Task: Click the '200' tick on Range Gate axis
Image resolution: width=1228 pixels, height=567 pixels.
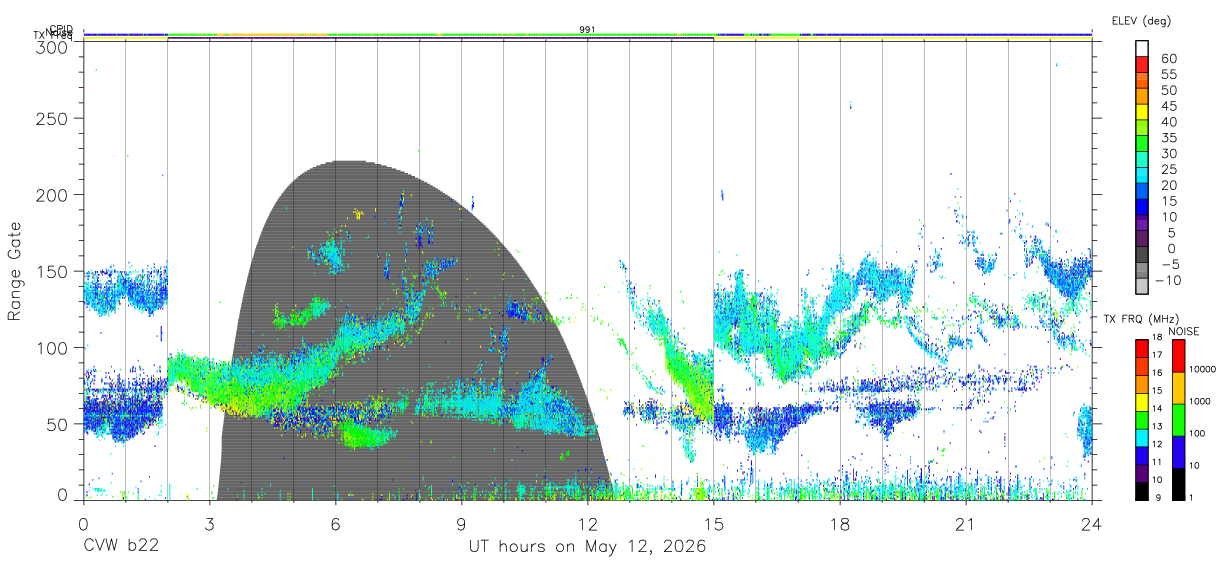Action: (x=53, y=194)
